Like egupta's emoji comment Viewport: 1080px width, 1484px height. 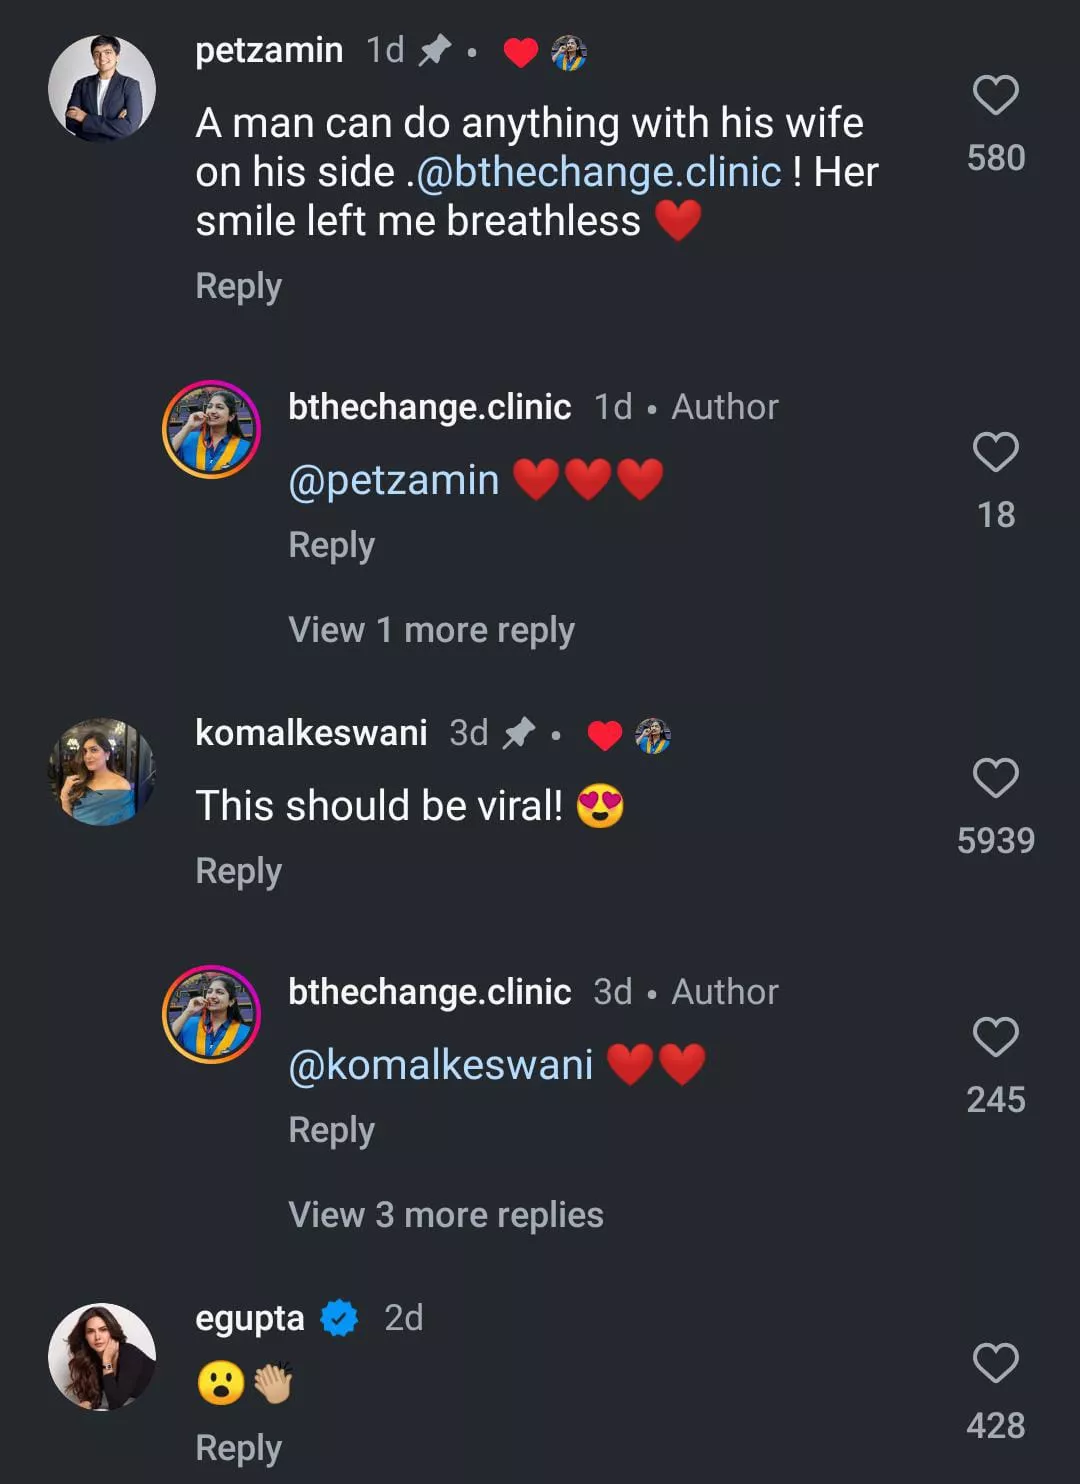(x=995, y=1363)
